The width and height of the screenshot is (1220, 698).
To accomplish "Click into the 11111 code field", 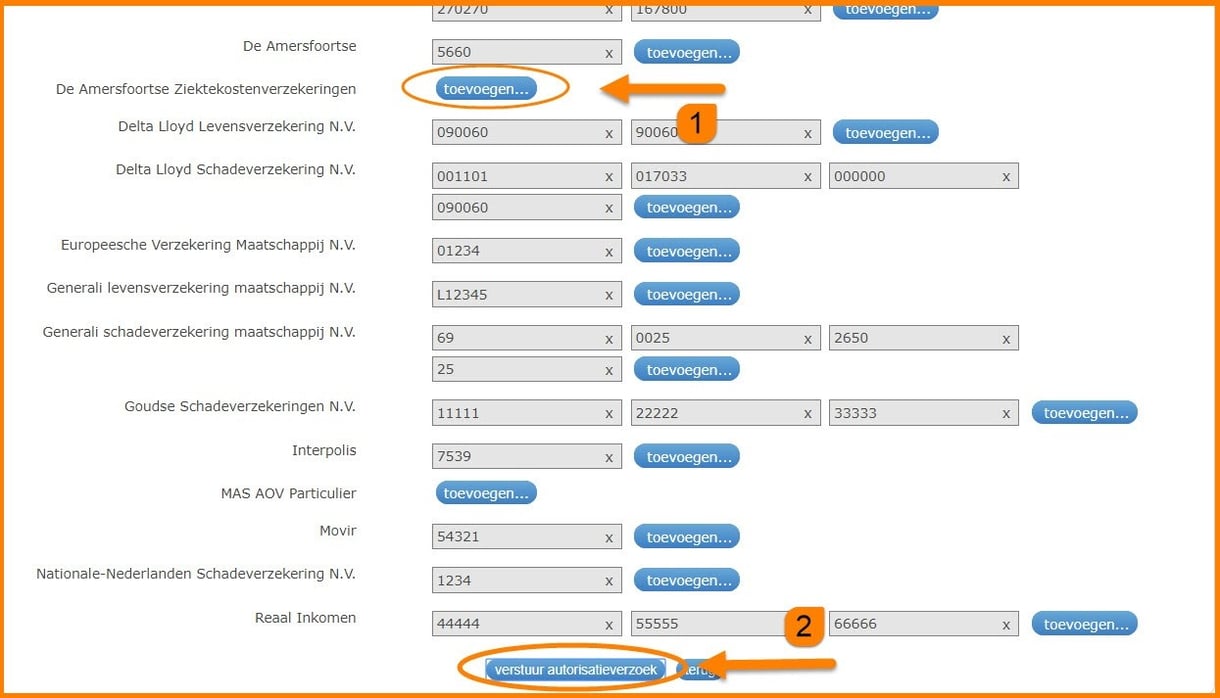I will click(526, 413).
